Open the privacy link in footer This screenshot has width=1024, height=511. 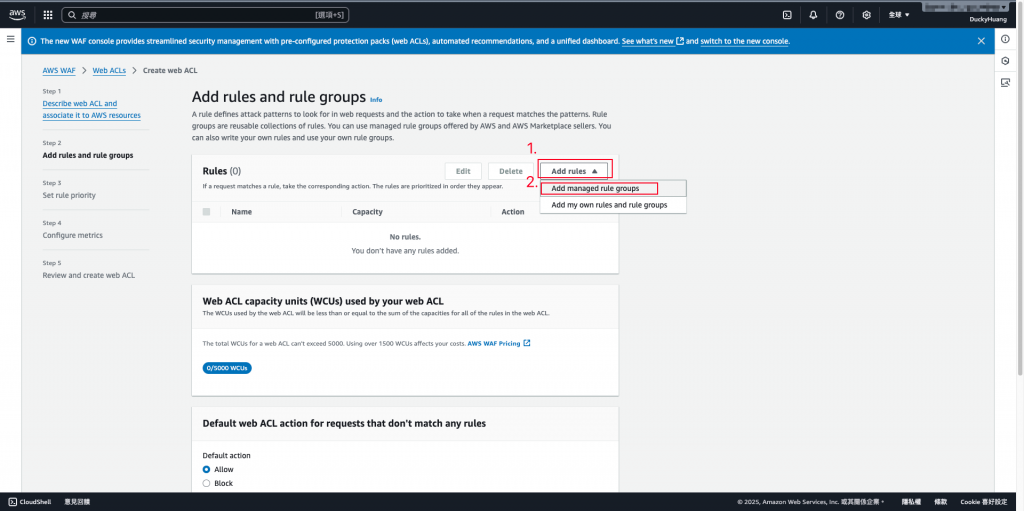911,502
